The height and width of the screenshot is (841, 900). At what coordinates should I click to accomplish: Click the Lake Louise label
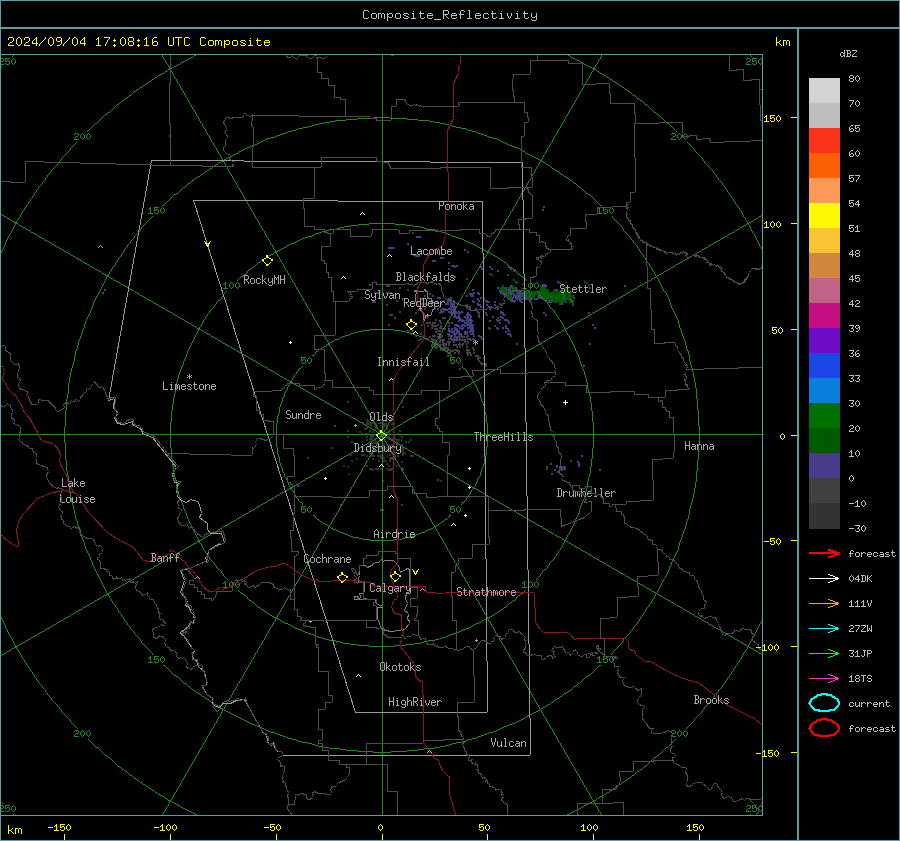[77, 491]
